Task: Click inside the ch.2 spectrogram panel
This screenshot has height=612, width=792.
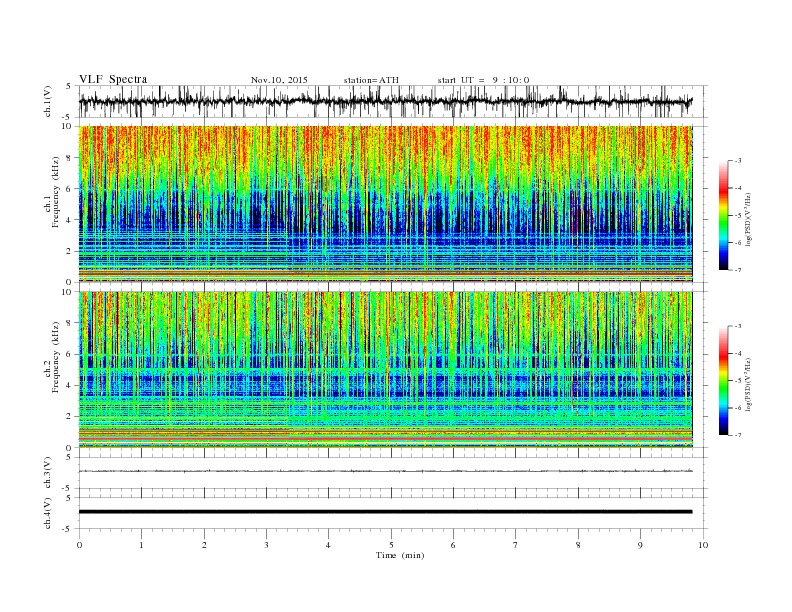Action: click(x=385, y=369)
